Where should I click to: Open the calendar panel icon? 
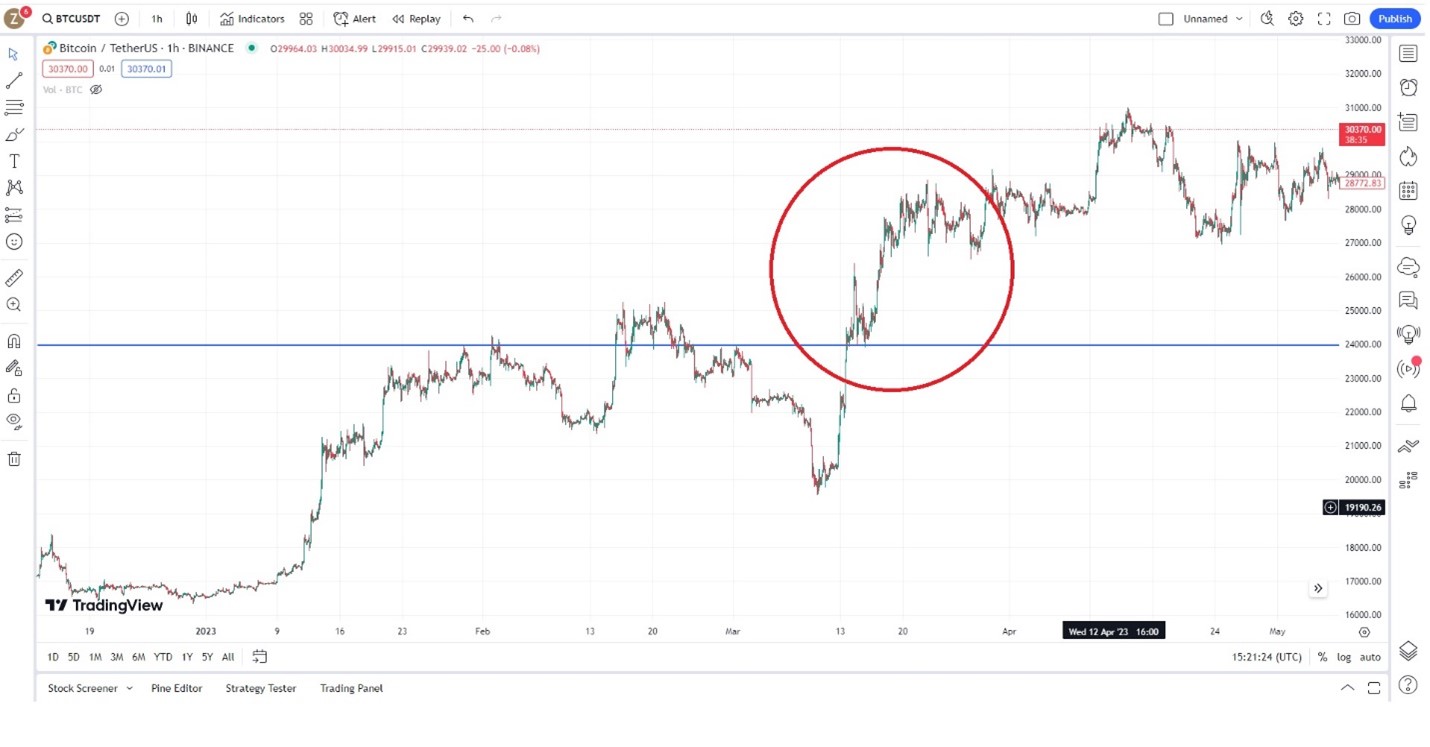click(1408, 190)
